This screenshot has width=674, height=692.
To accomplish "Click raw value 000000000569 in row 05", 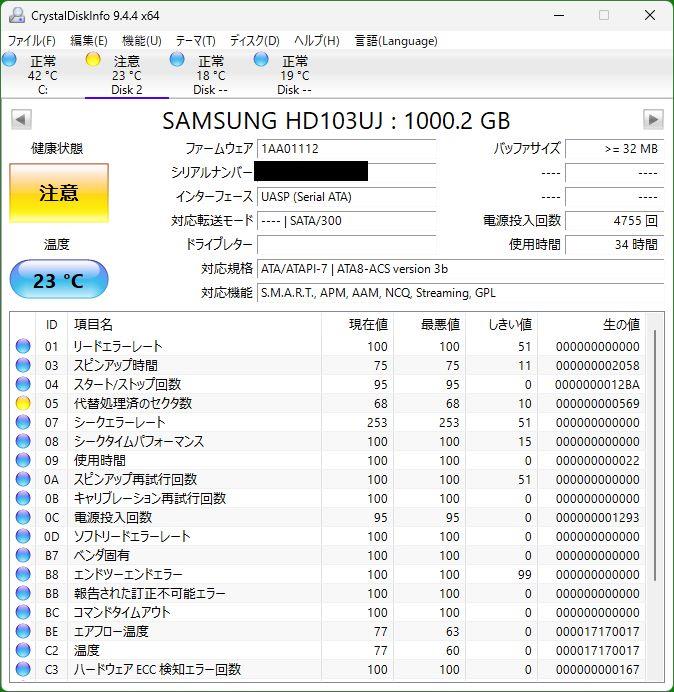I will [598, 404].
